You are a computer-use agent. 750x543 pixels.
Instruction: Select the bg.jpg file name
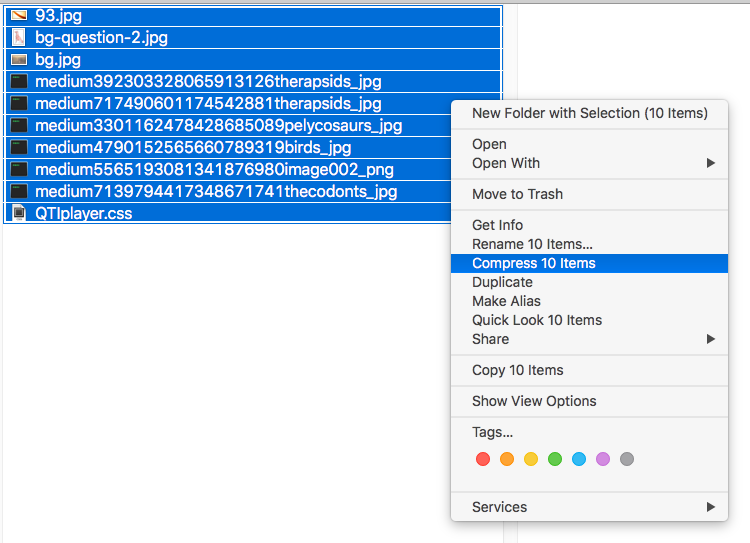pyautogui.click(x=58, y=60)
